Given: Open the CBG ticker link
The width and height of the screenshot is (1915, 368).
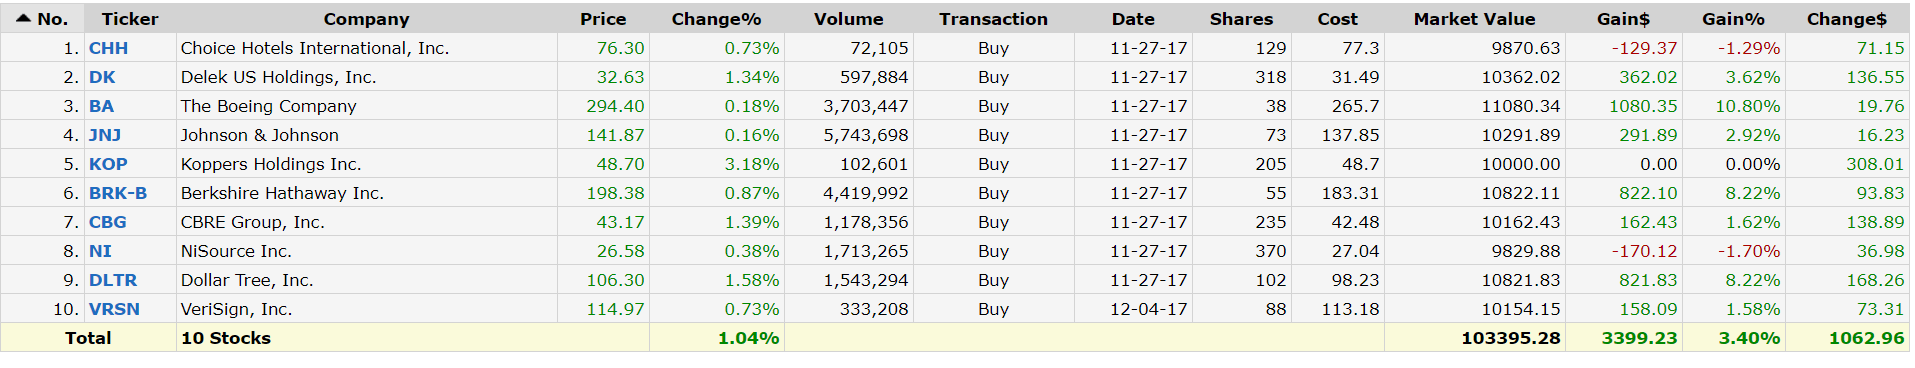Looking at the screenshot, I should coord(108,222).
